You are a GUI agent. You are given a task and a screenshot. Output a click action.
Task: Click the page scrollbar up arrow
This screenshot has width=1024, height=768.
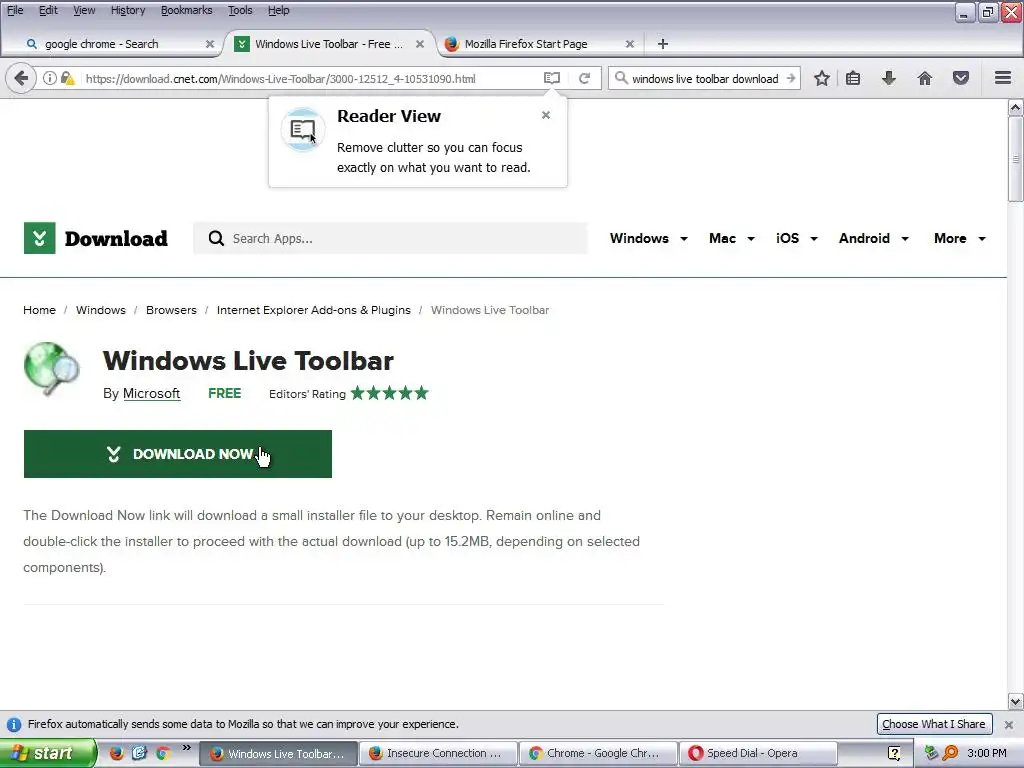(x=1016, y=107)
